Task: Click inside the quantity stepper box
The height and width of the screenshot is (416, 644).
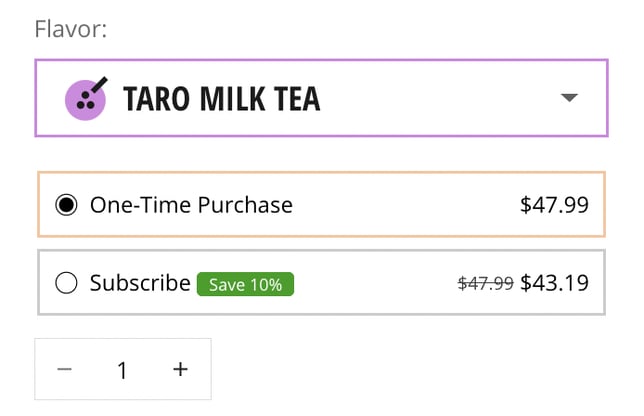Action: (x=123, y=369)
